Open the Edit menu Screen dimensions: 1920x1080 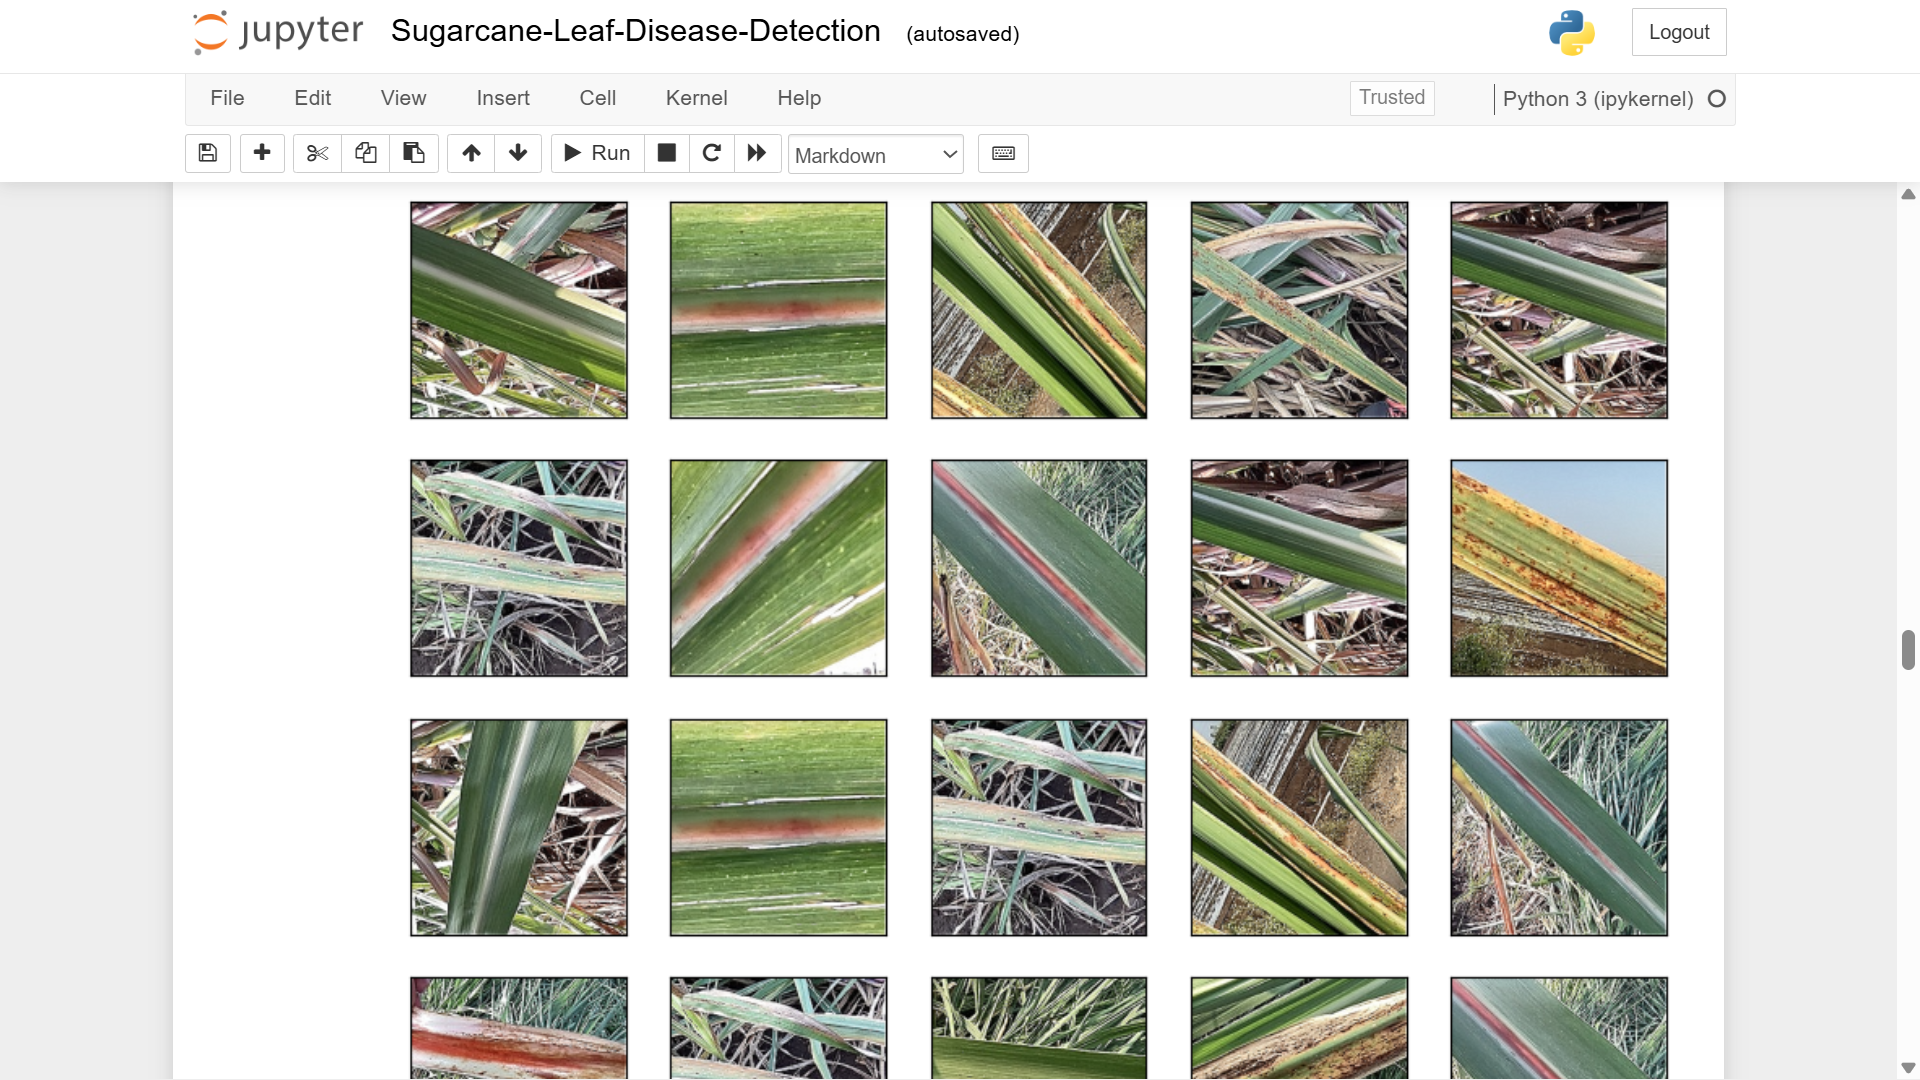pos(312,98)
